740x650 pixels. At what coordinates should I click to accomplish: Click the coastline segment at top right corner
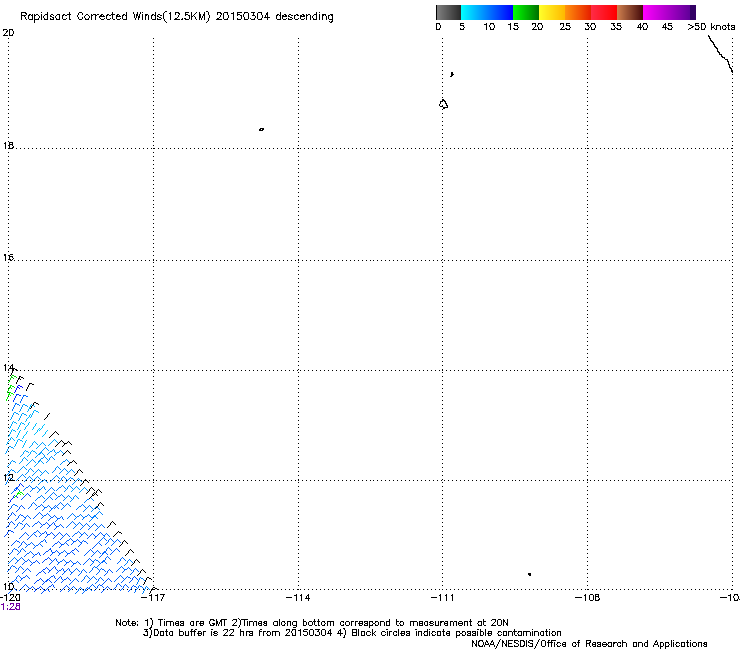coord(721,54)
